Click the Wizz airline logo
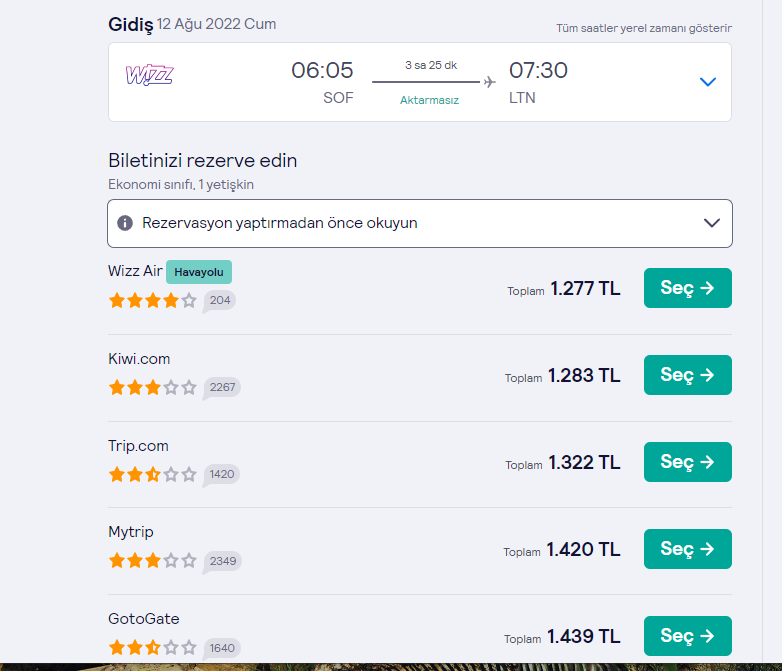The width and height of the screenshot is (782, 671). point(149,75)
